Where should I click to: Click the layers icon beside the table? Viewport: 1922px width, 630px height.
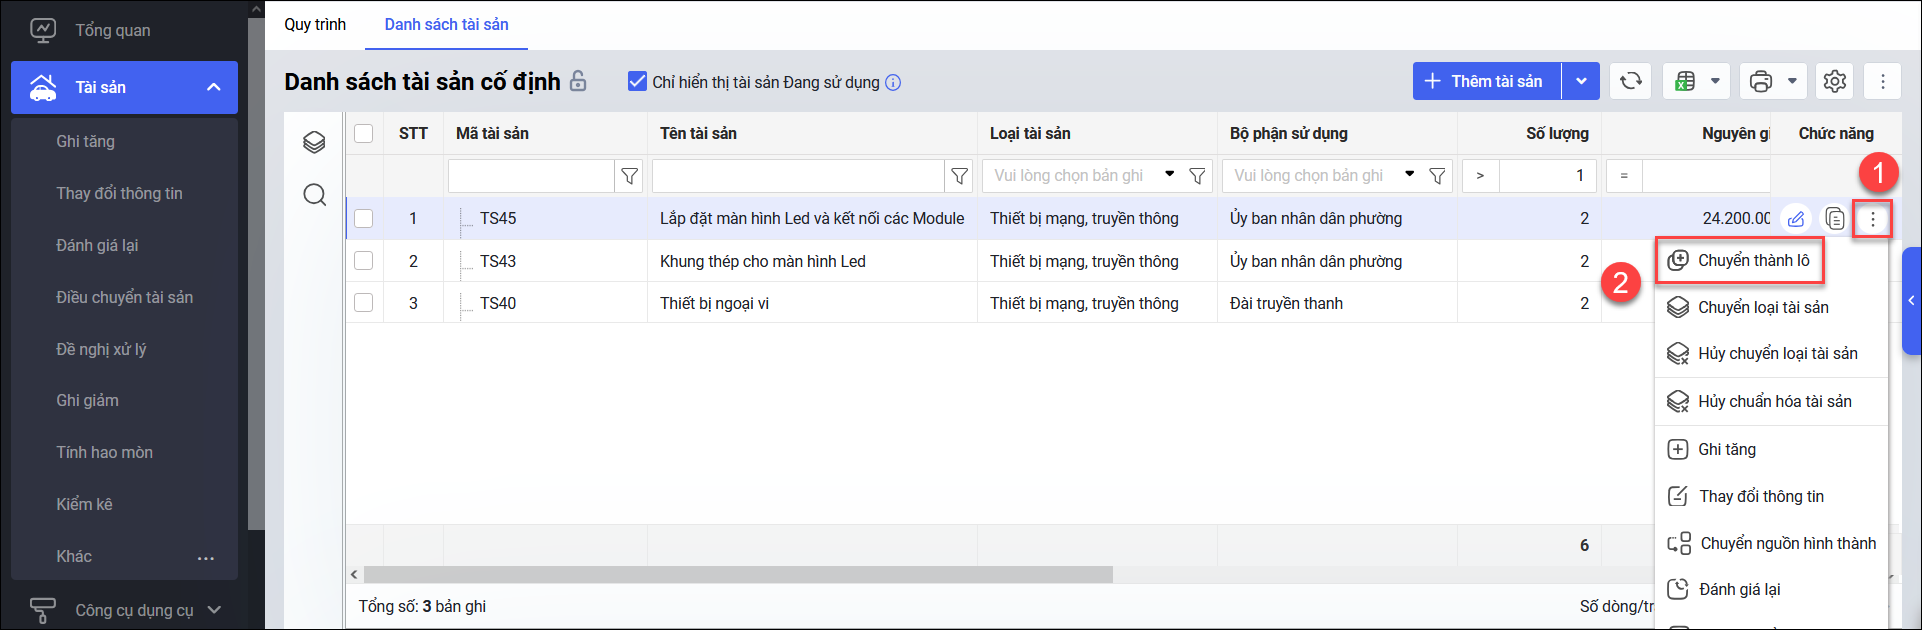tap(315, 142)
